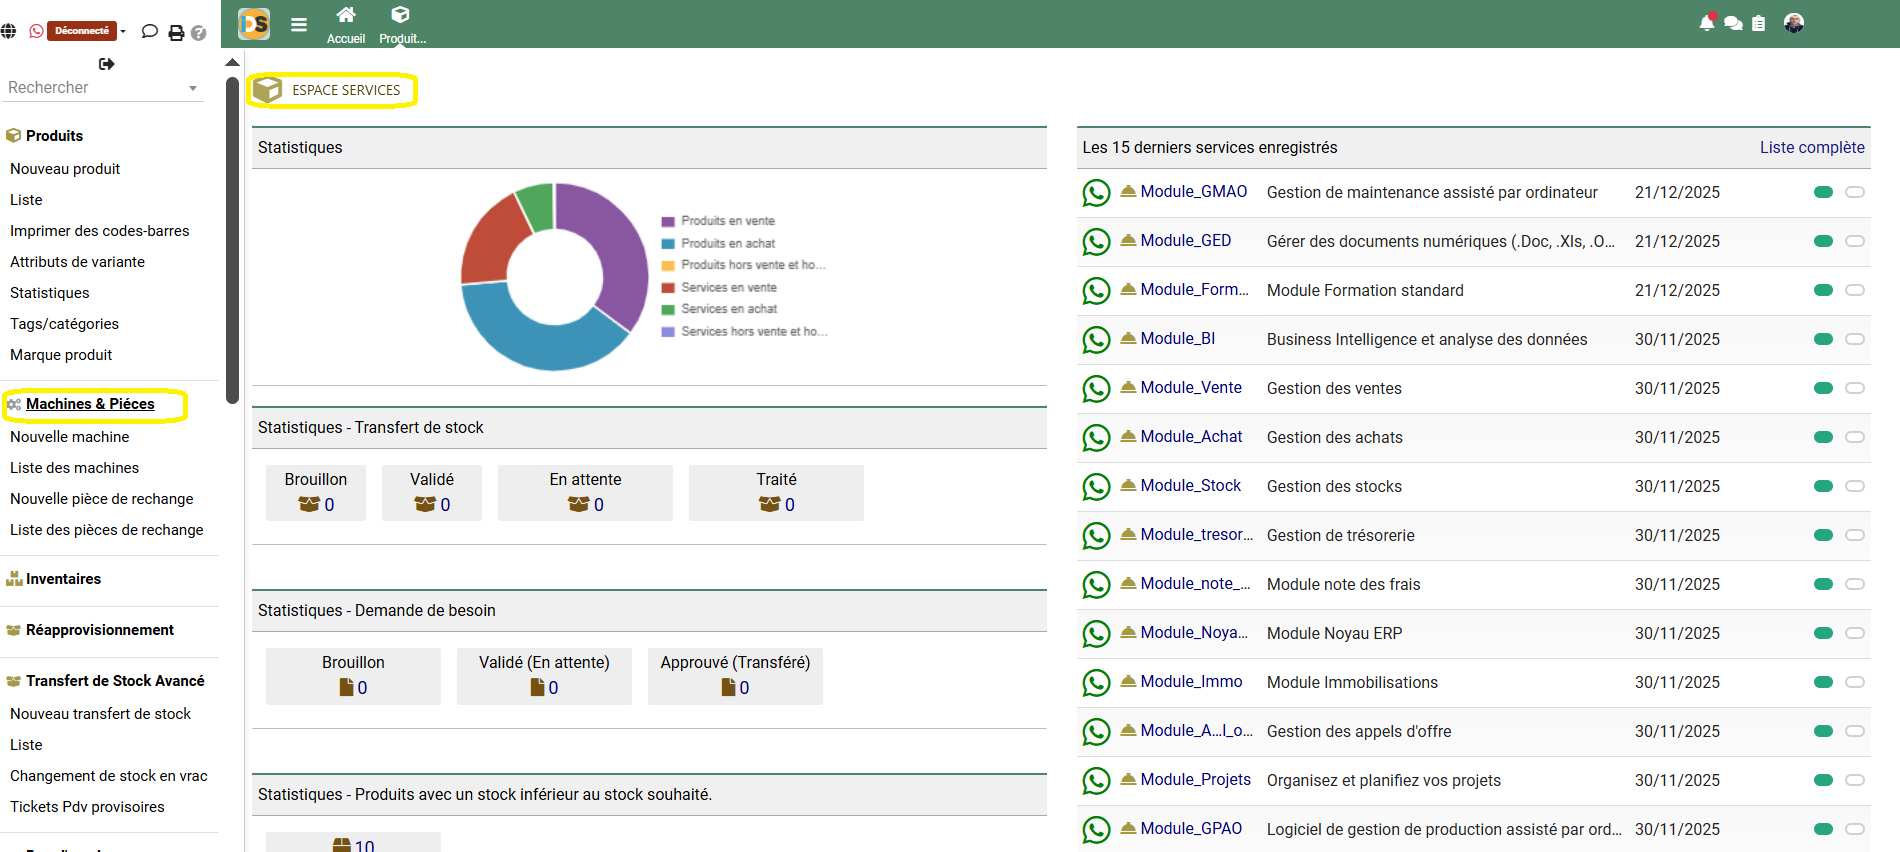Viewport: 1900px width, 852px height.
Task: Open the Liste complète link
Action: pyautogui.click(x=1811, y=147)
